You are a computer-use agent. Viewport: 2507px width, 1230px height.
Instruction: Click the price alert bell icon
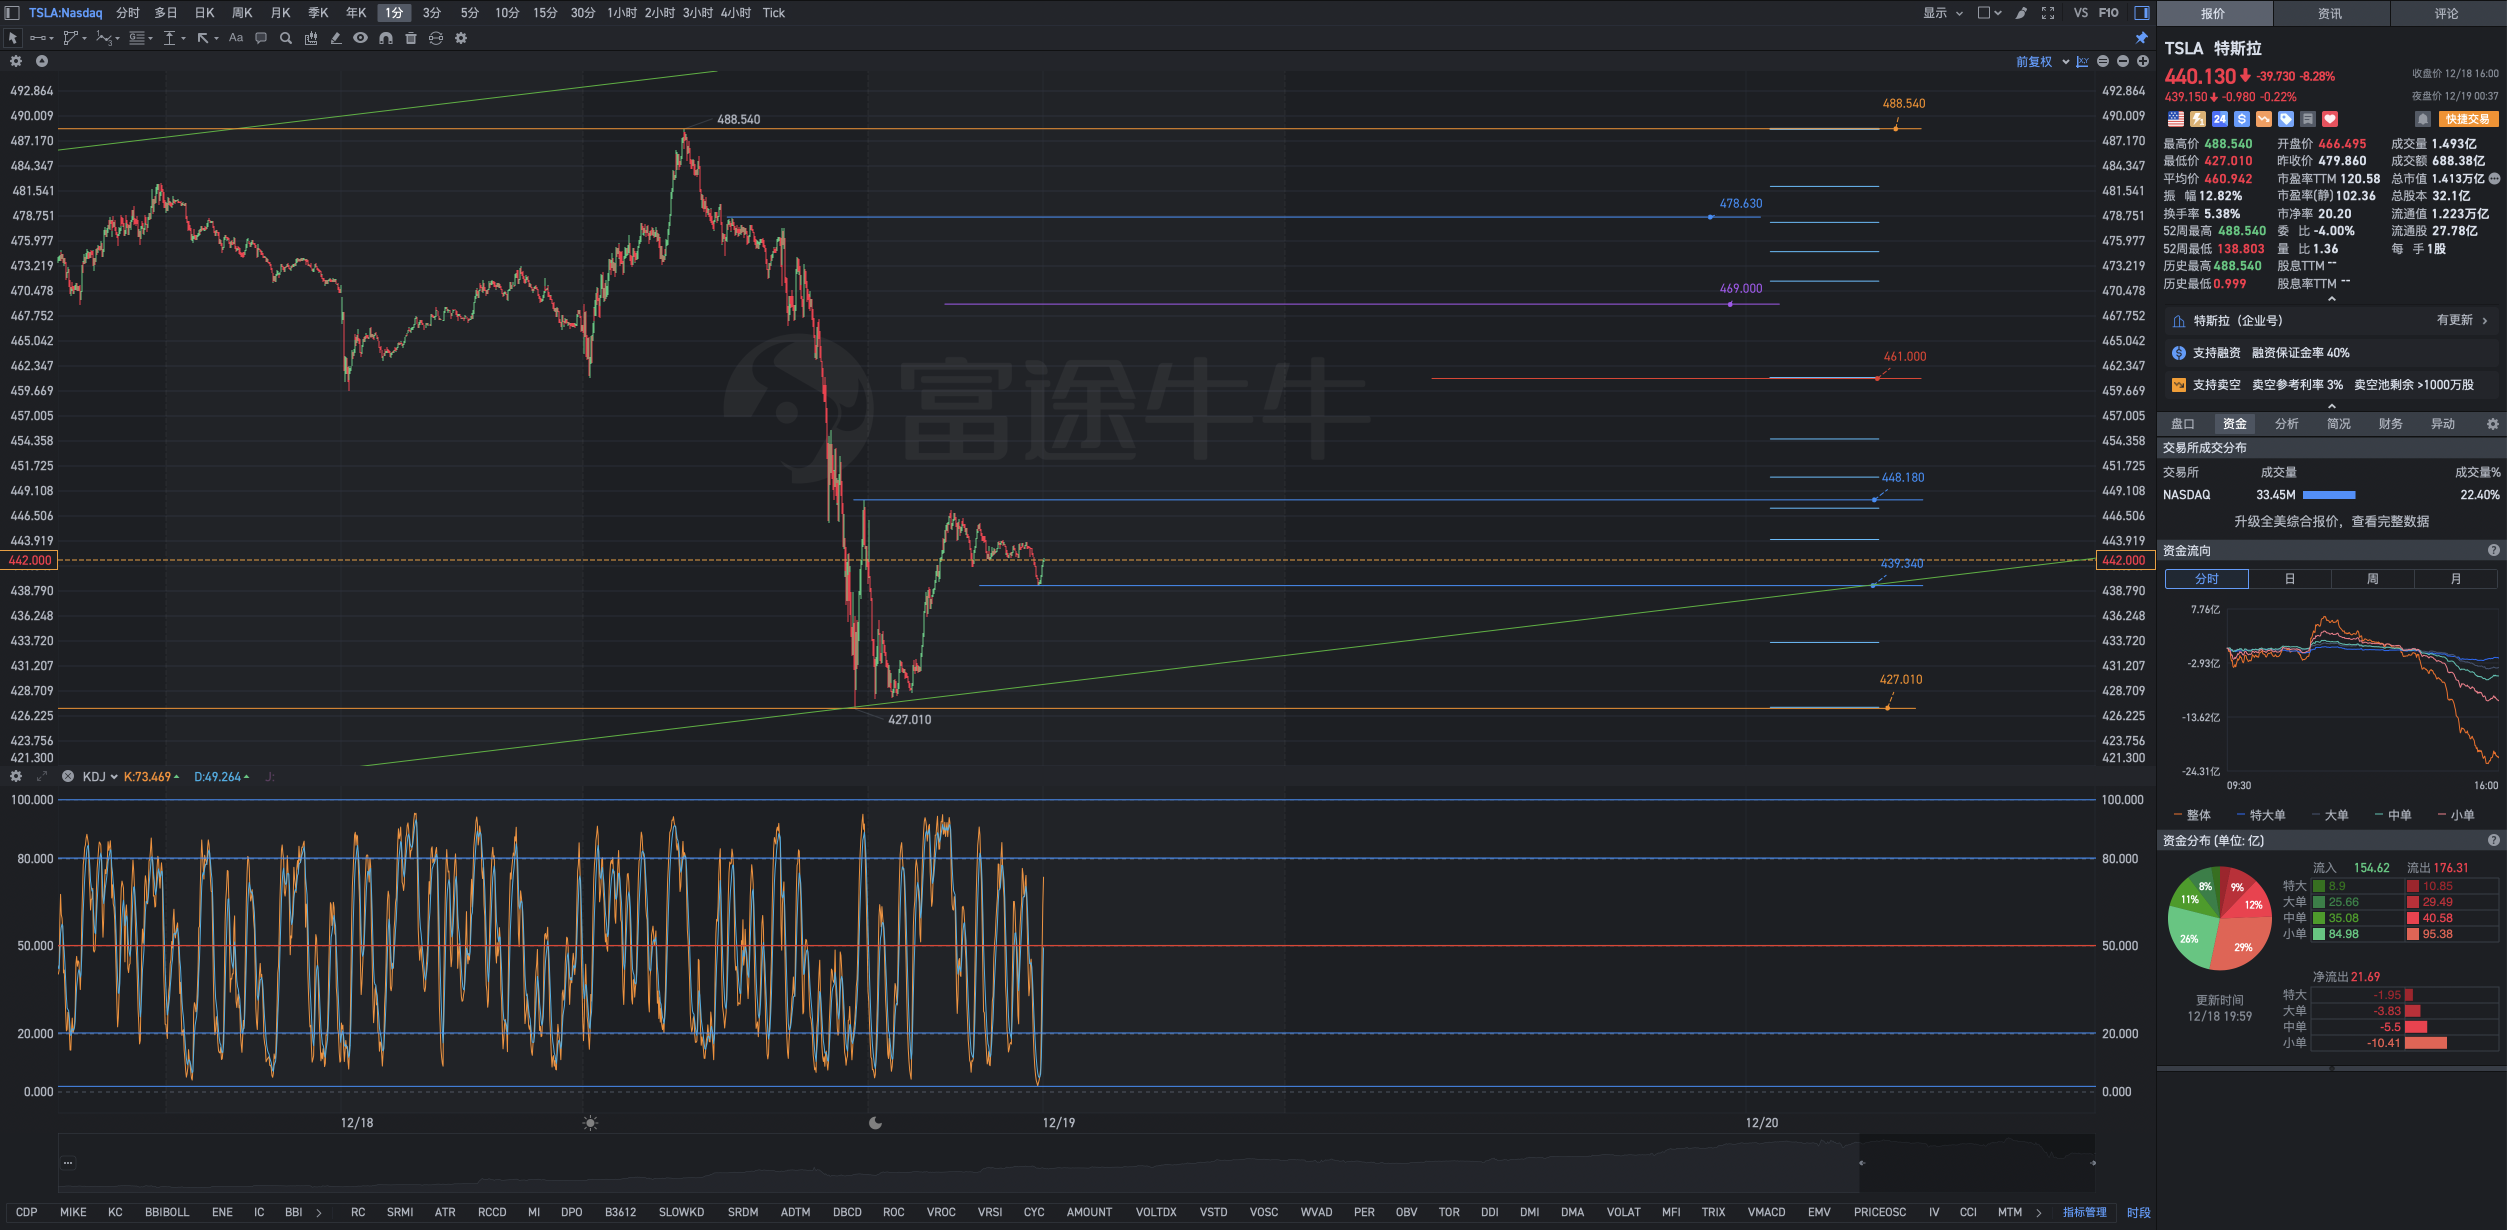pyautogui.click(x=2422, y=119)
